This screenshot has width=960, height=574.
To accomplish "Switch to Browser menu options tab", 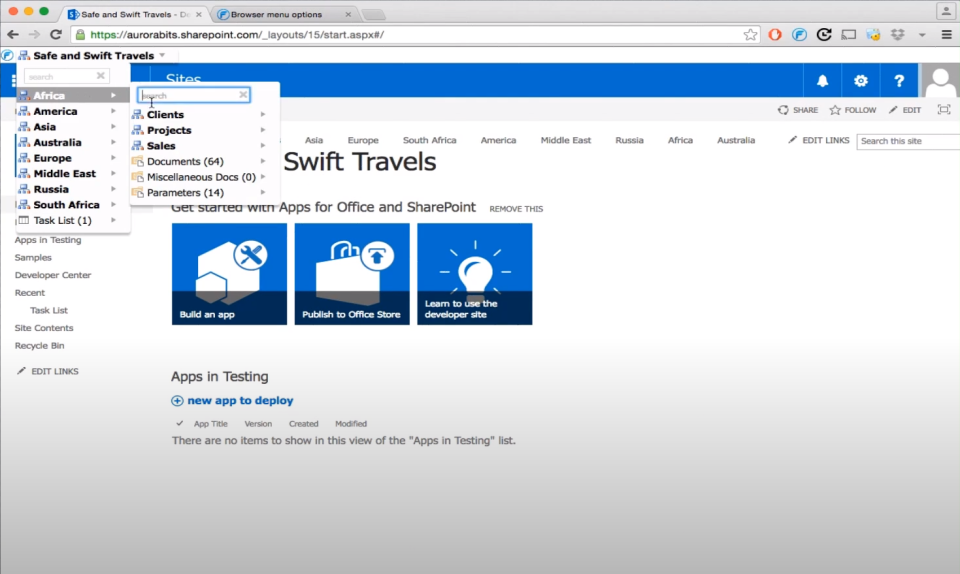I will [284, 14].
